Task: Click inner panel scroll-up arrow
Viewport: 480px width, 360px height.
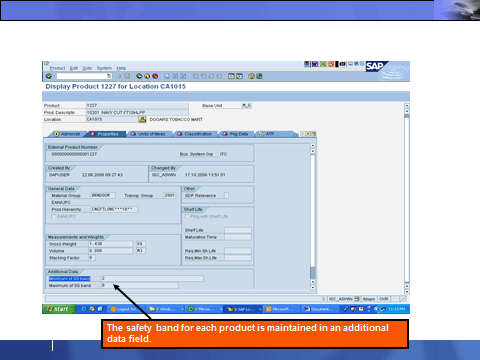Action: tap(313, 146)
